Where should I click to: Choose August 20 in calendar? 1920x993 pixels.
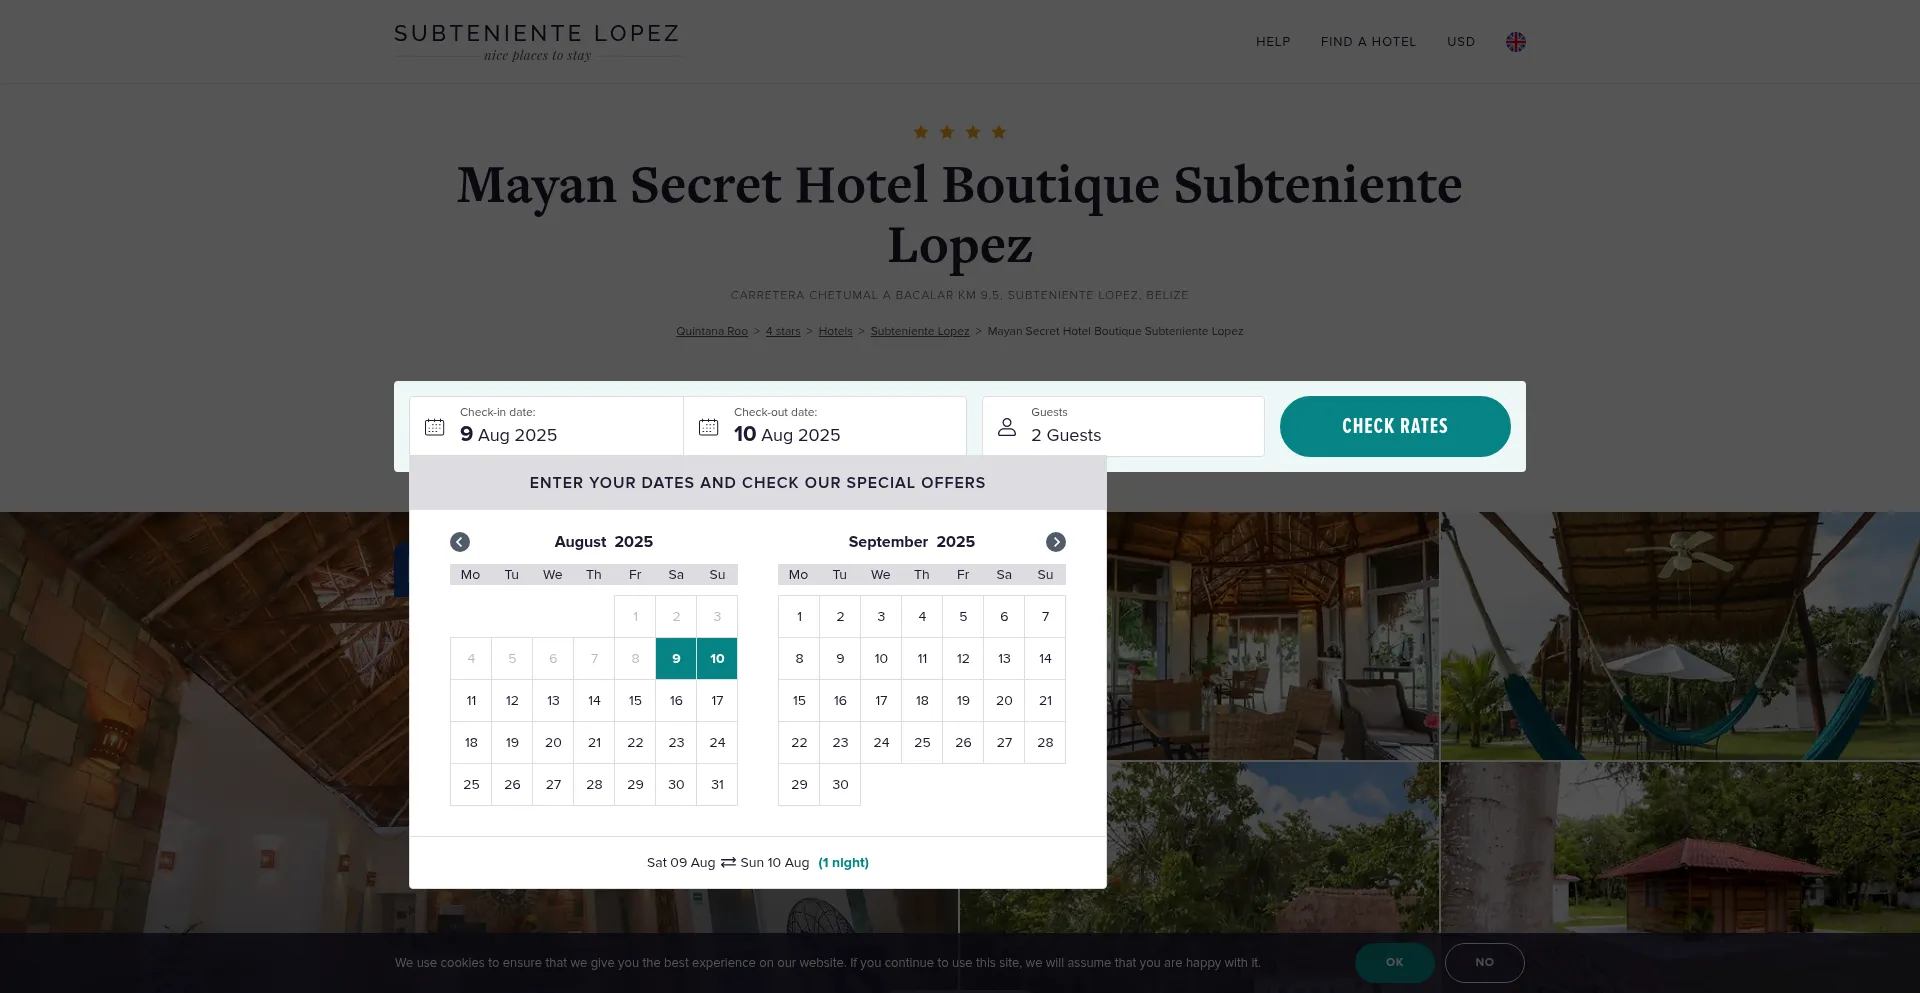point(553,743)
